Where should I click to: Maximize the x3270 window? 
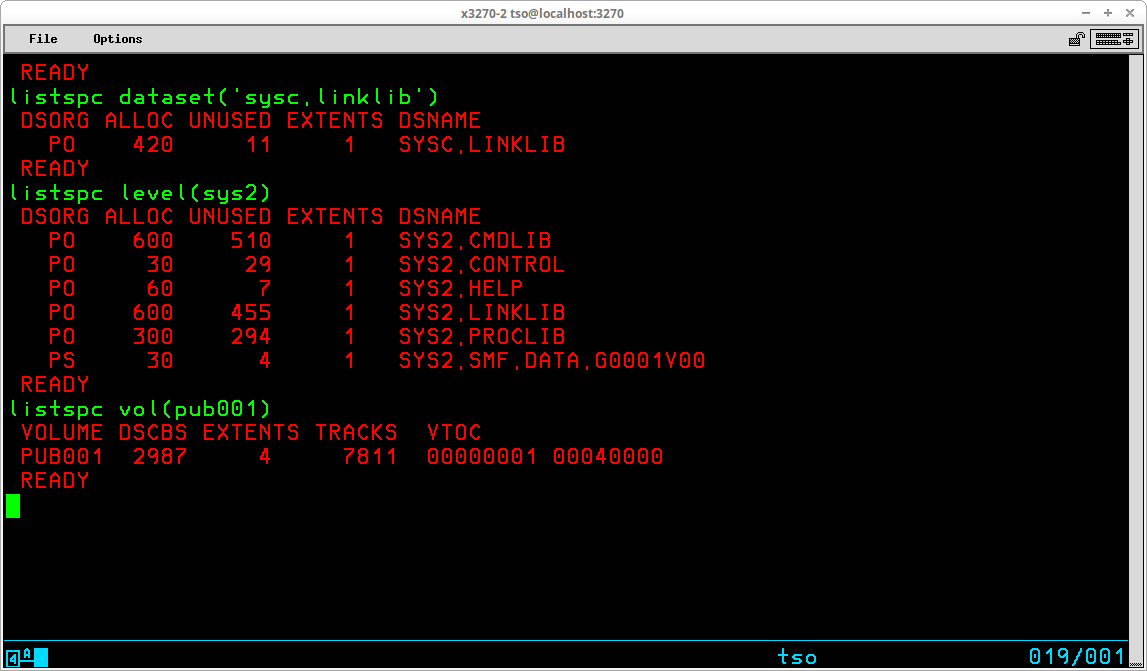(x=1108, y=13)
